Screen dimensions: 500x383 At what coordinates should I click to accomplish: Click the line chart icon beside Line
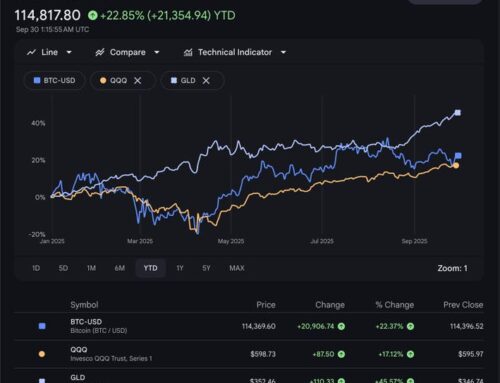pyautogui.click(x=31, y=52)
